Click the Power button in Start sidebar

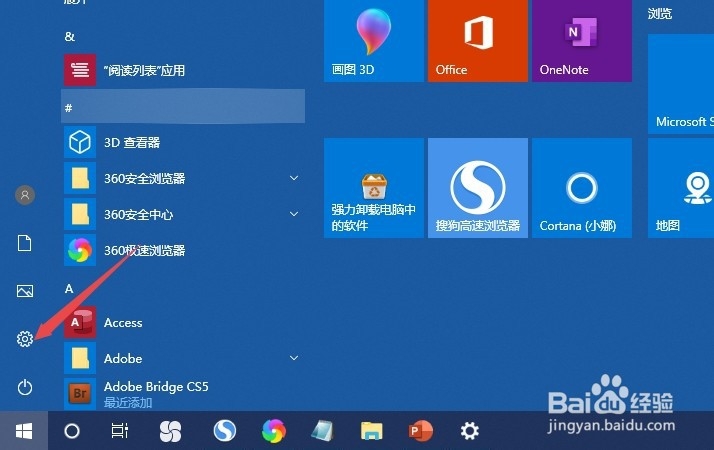(x=25, y=388)
